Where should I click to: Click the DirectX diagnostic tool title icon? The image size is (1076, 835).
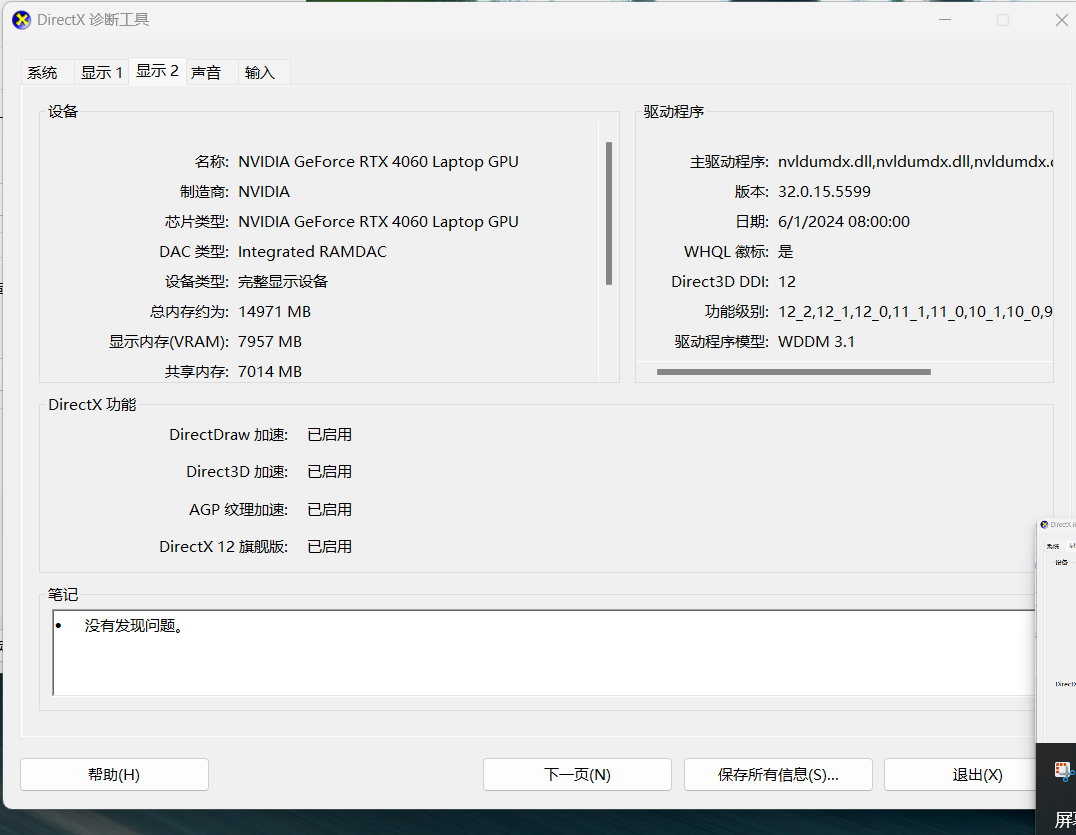pos(21,20)
